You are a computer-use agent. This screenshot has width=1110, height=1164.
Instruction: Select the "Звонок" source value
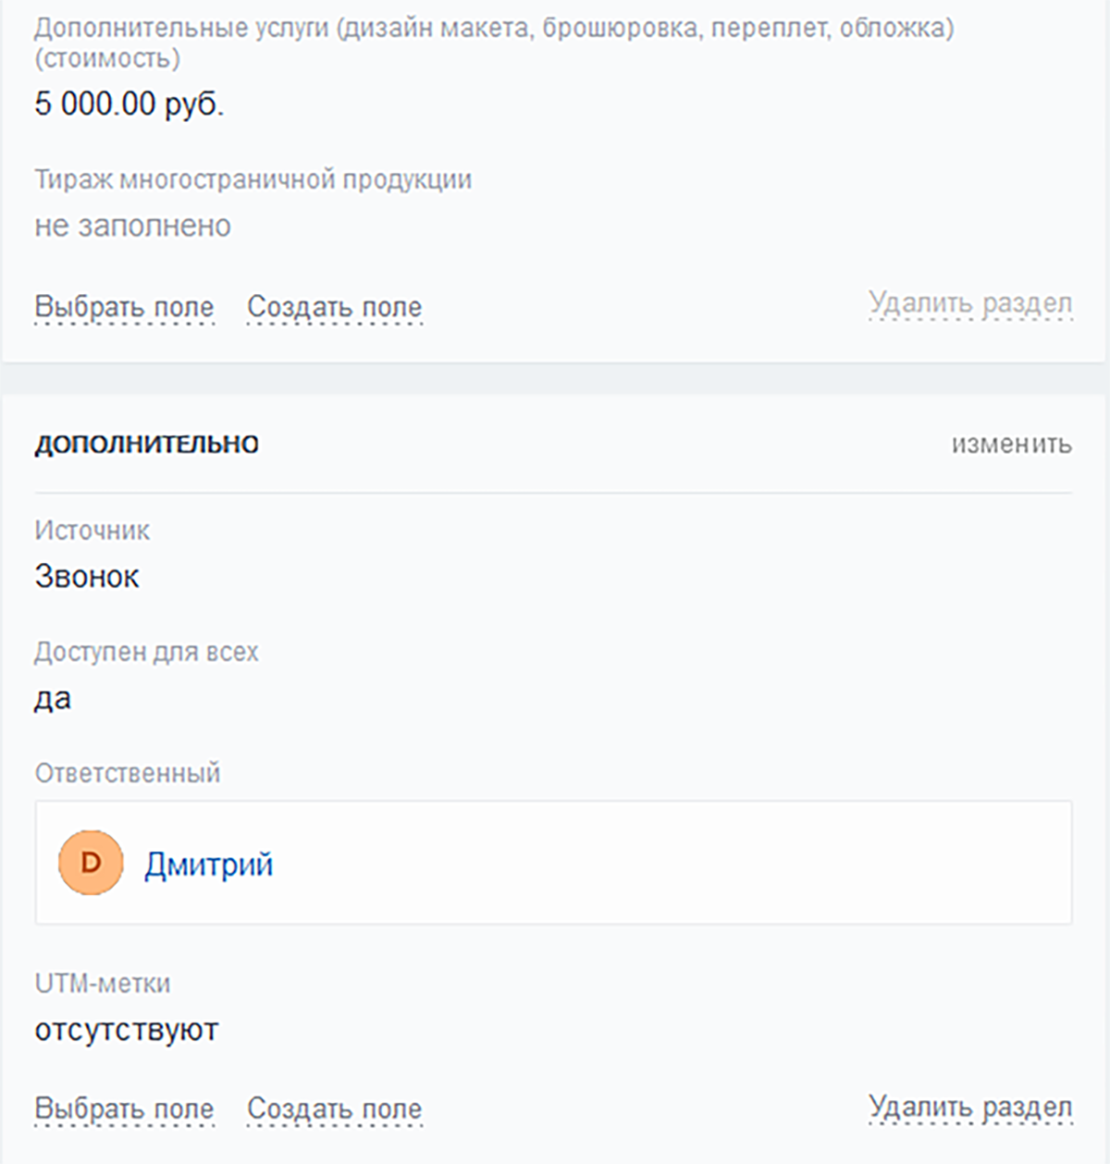click(87, 576)
